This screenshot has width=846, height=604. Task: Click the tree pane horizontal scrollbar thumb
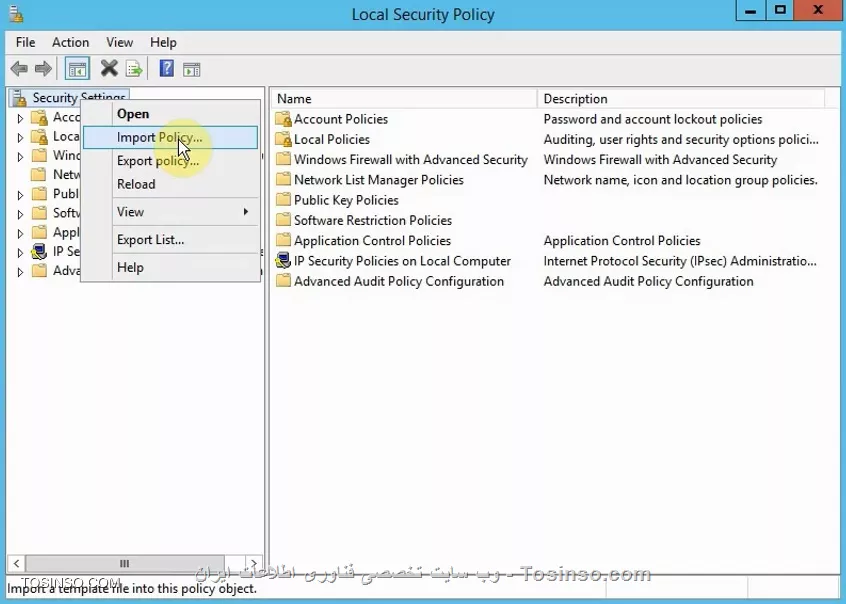125,564
